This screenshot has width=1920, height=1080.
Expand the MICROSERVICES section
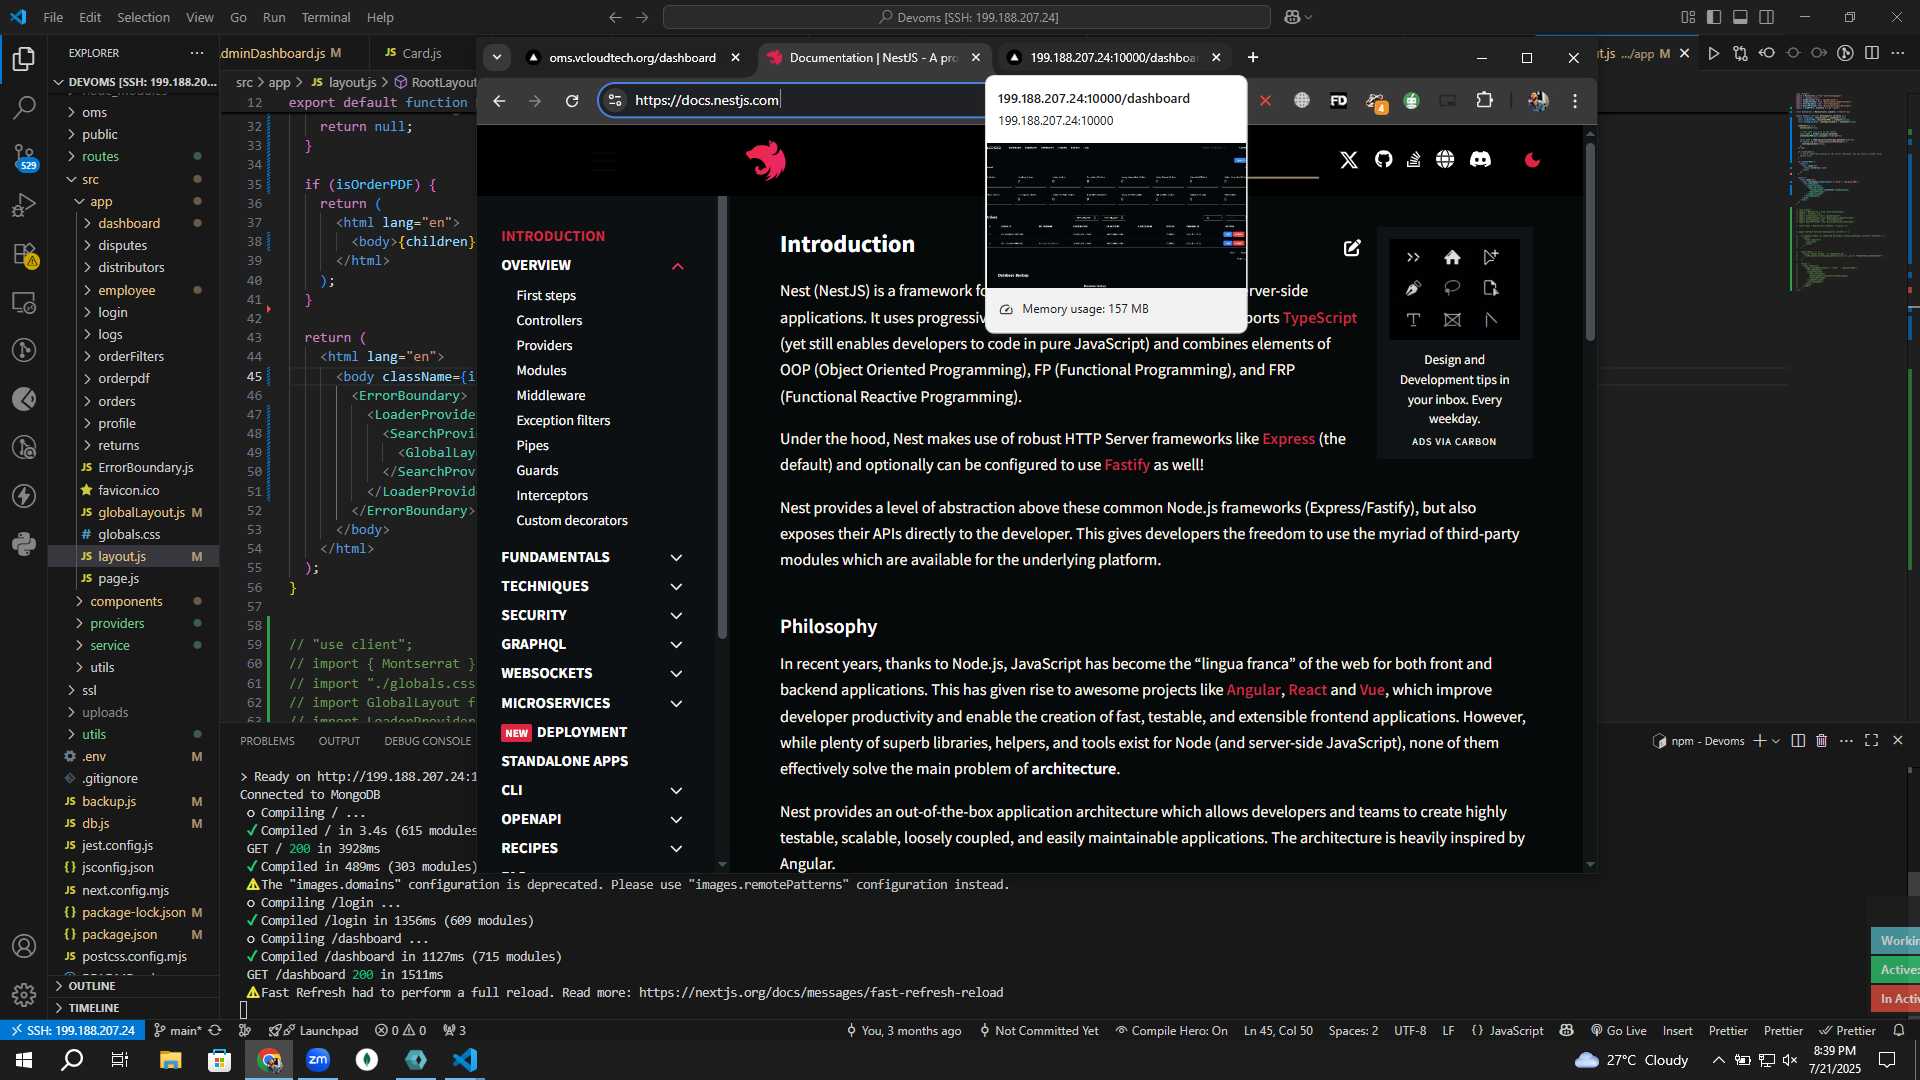tap(676, 703)
